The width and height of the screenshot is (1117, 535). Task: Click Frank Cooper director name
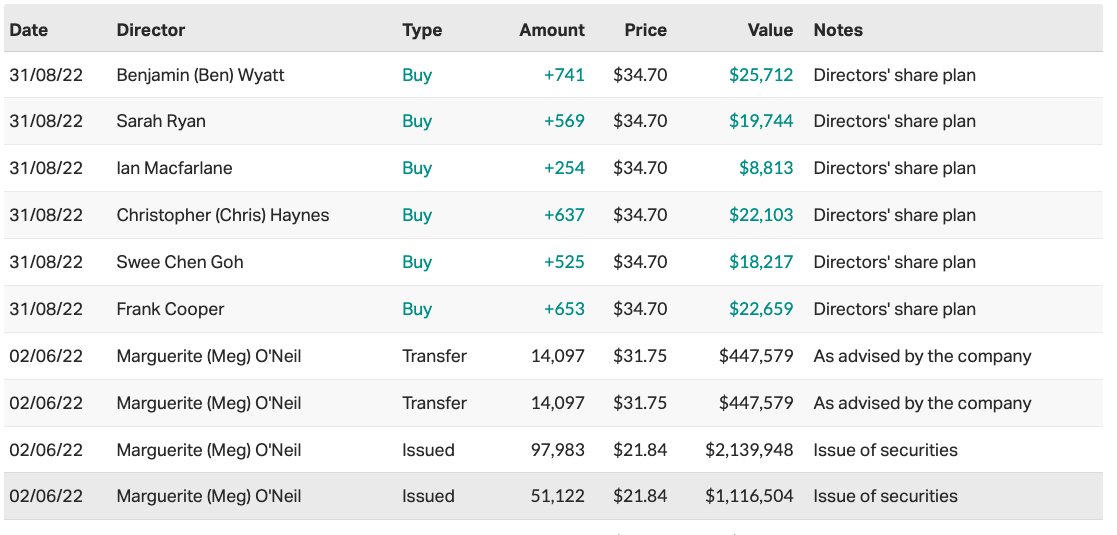click(x=170, y=309)
